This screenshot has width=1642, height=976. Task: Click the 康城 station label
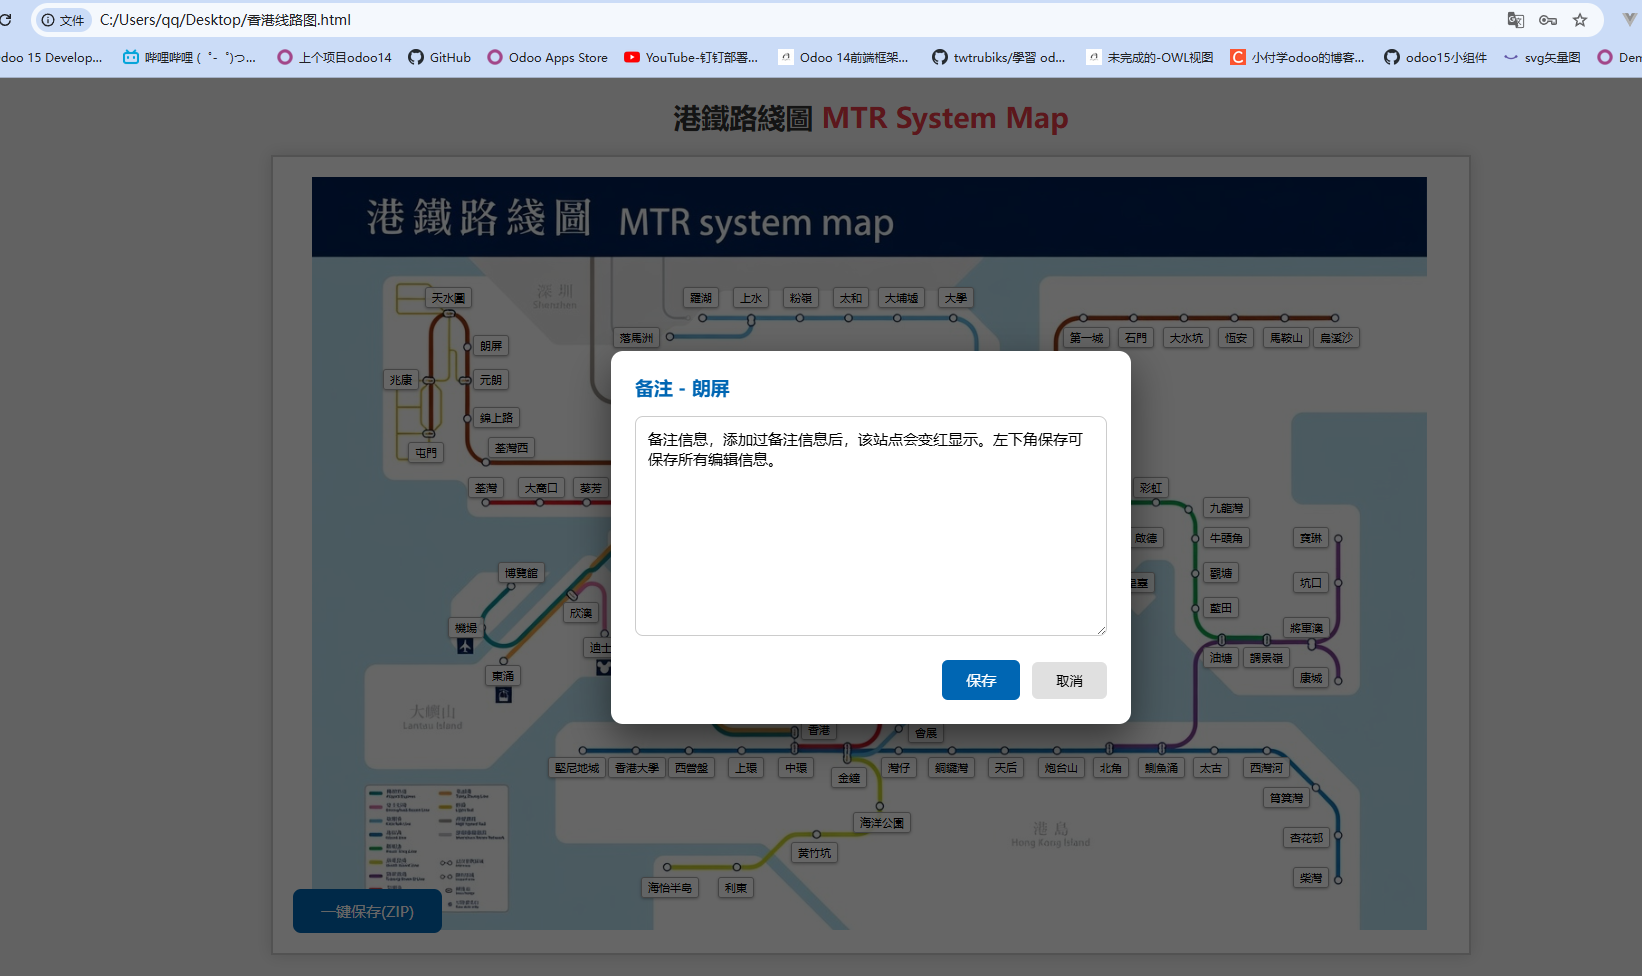tap(1311, 678)
